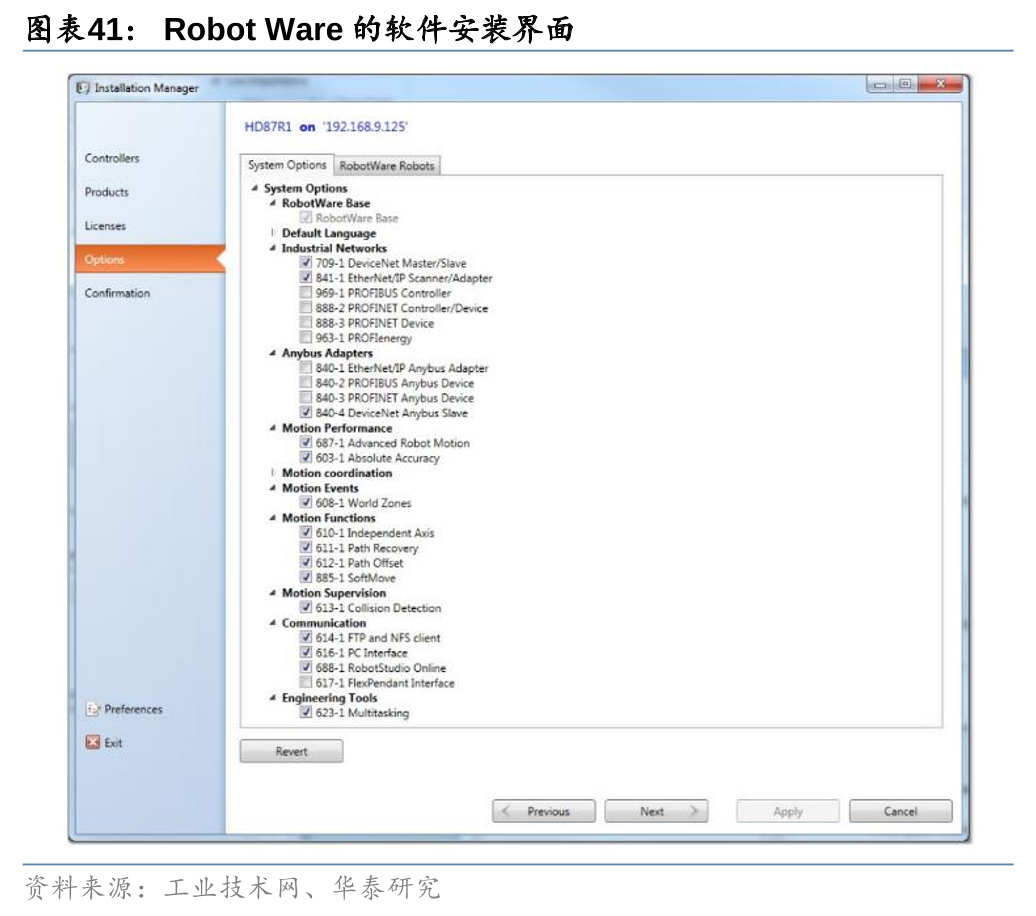Collapse the Motion Performance group

pyautogui.click(x=272, y=428)
